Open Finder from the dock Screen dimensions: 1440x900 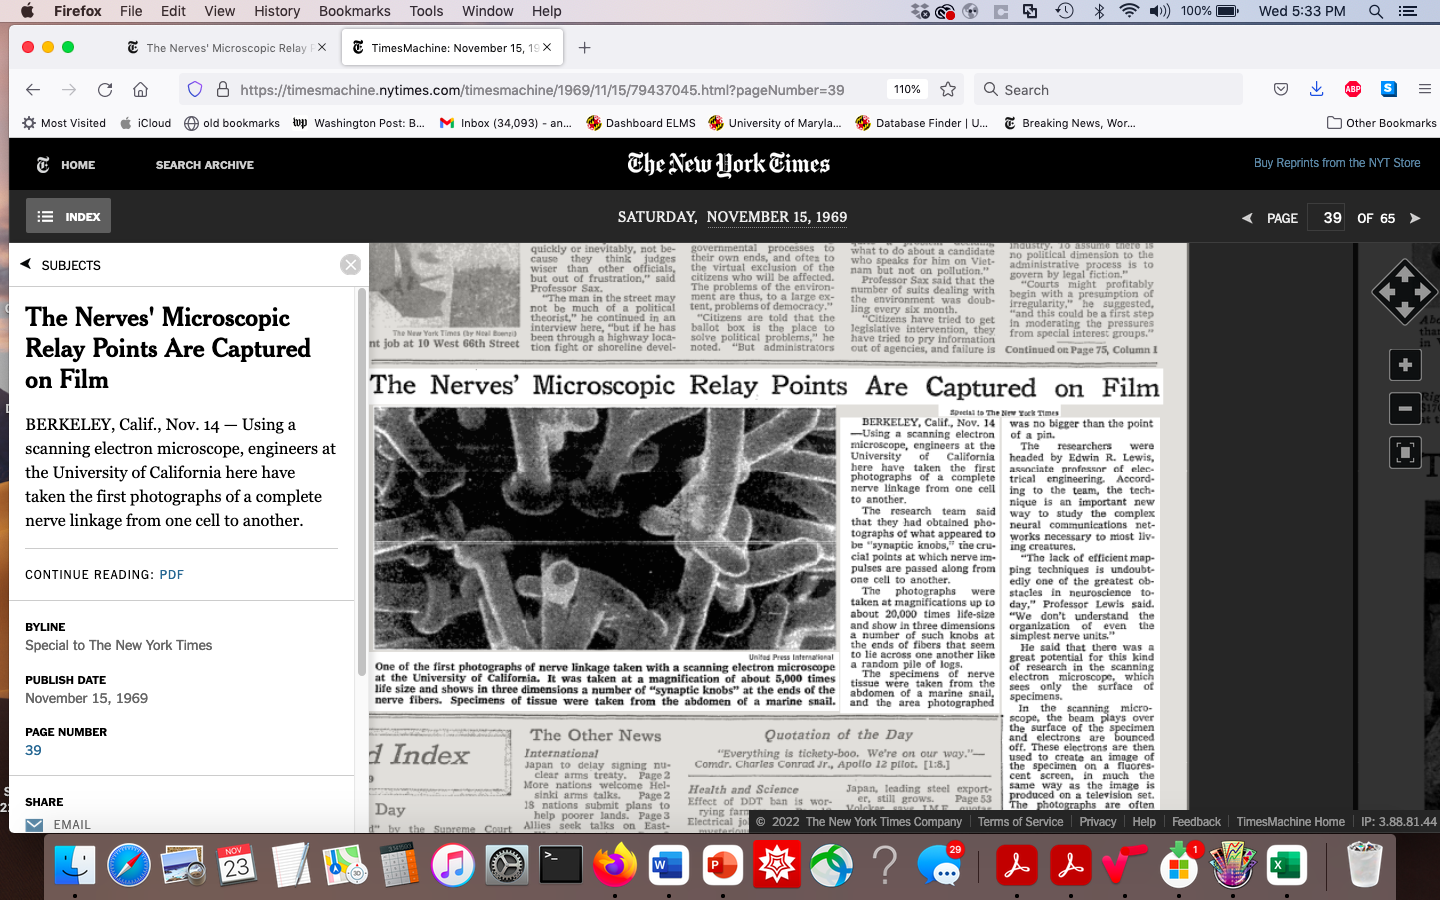(x=75, y=865)
